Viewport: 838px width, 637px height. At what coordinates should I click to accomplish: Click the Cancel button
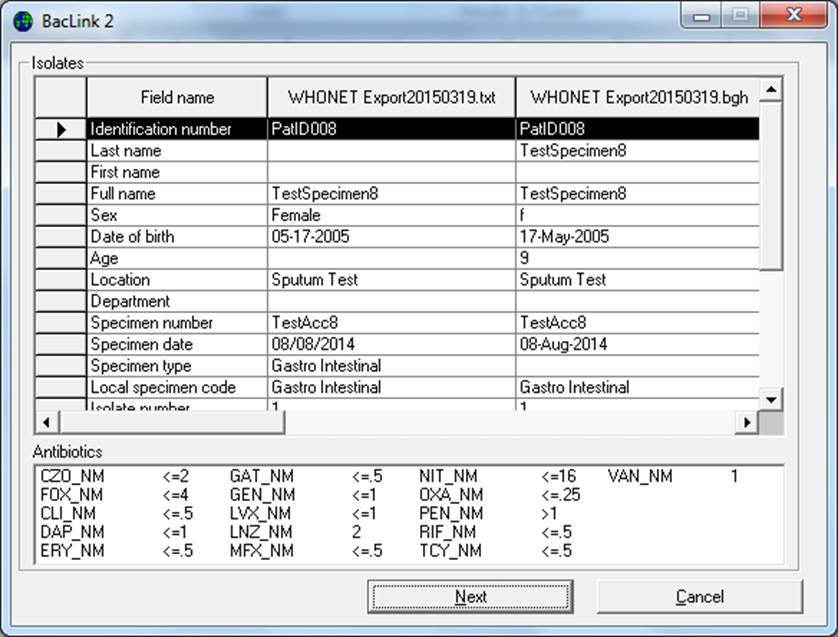click(x=699, y=597)
